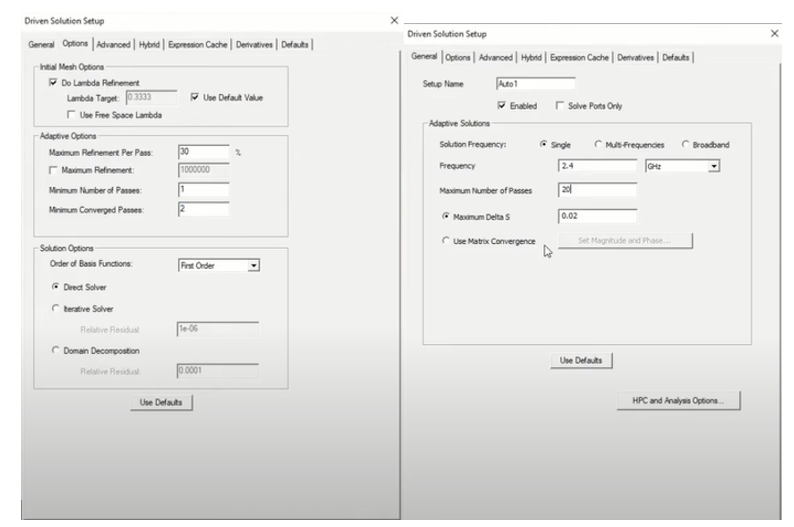The height and width of the screenshot is (527, 794).
Task: Close the right Driven Solution Setup dialog
Action: tap(775, 33)
